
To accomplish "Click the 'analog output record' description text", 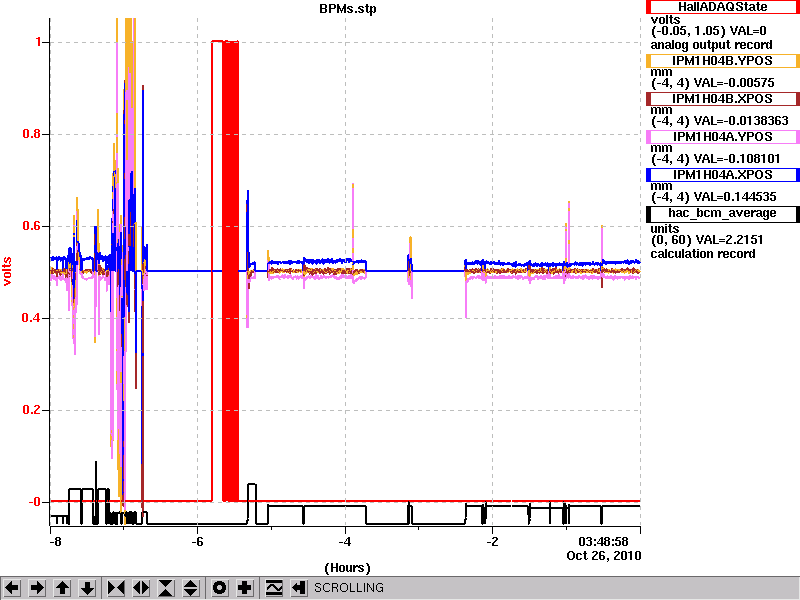I will pyautogui.click(x=711, y=45).
